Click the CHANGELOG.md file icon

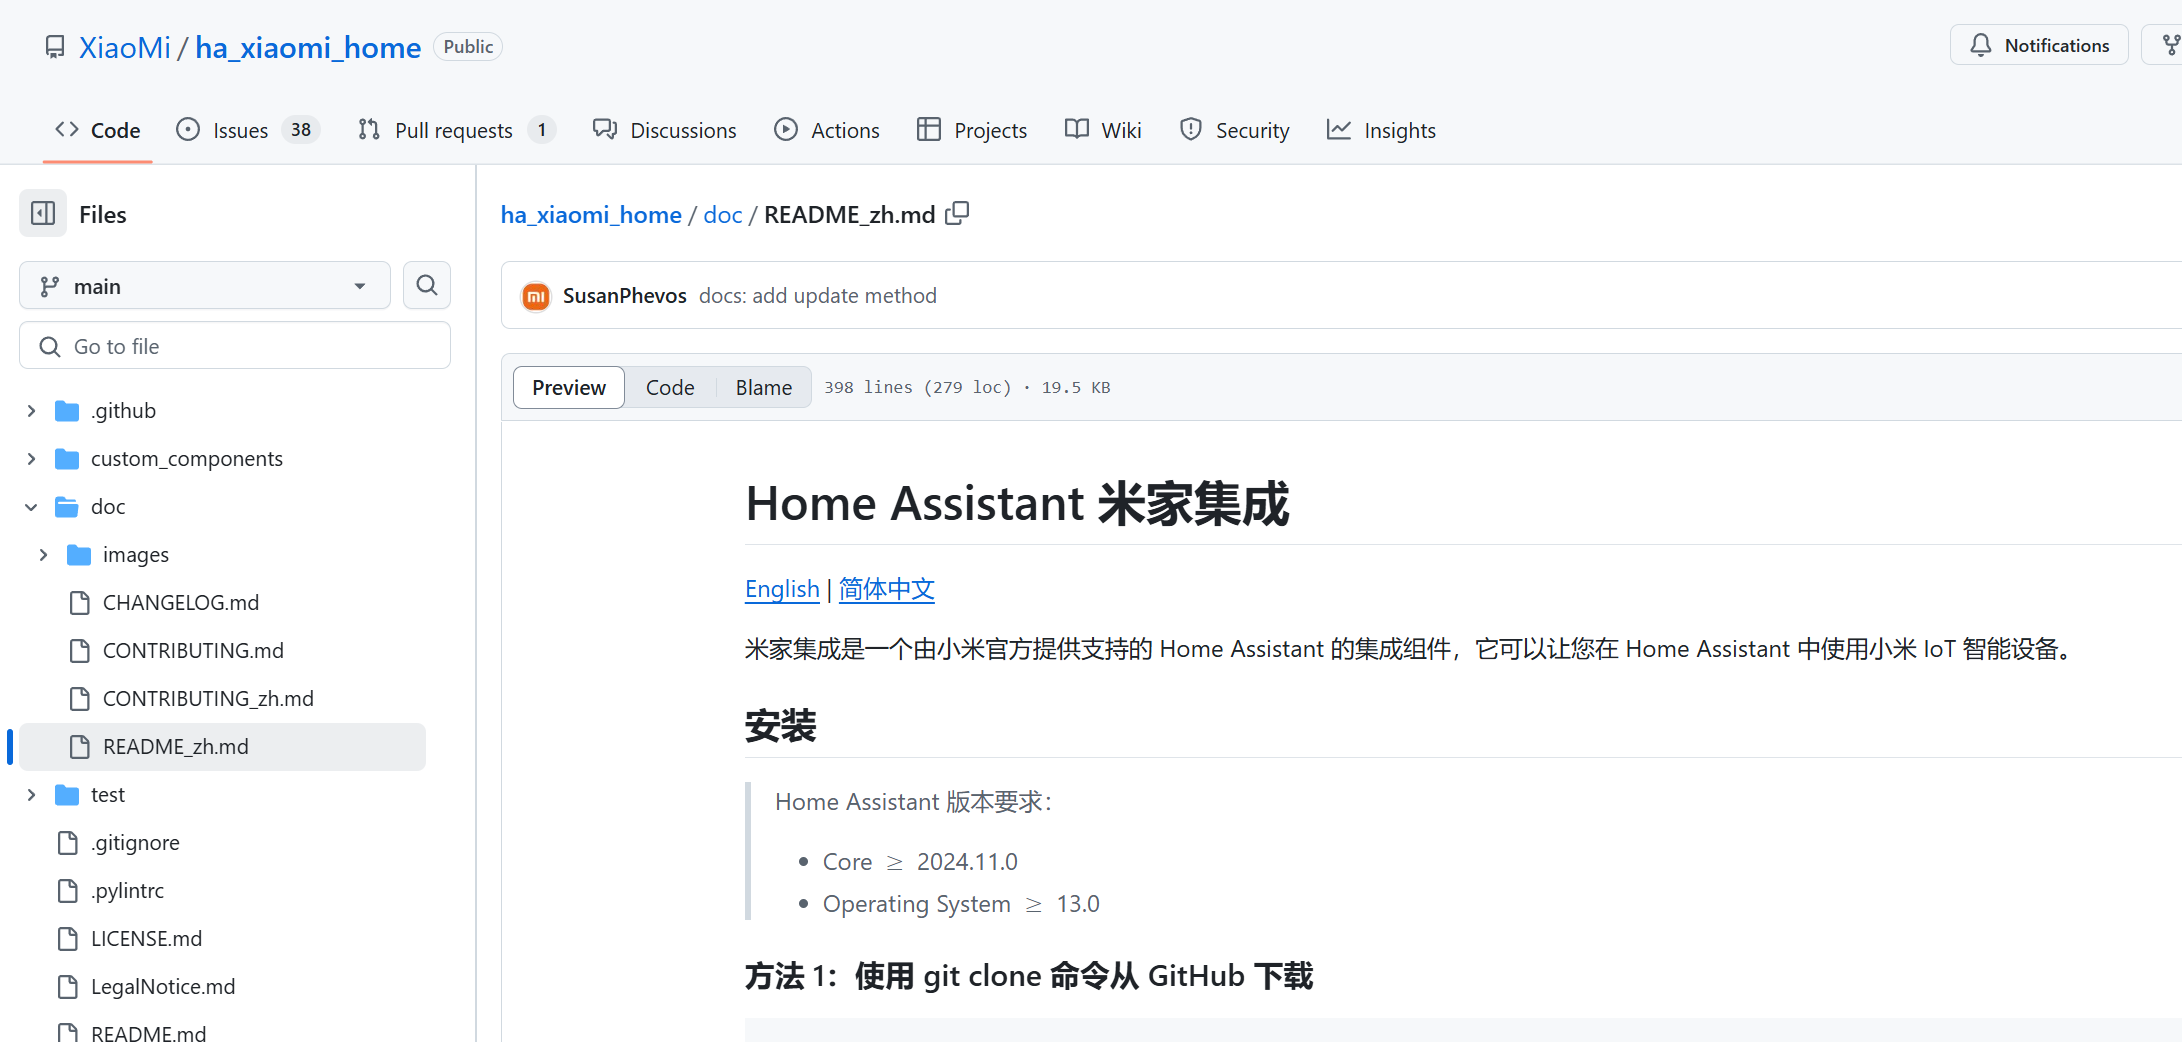point(80,603)
